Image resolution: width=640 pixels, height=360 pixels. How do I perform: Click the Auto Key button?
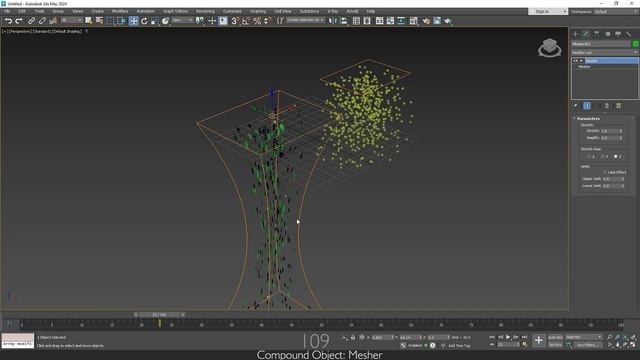click(555, 338)
